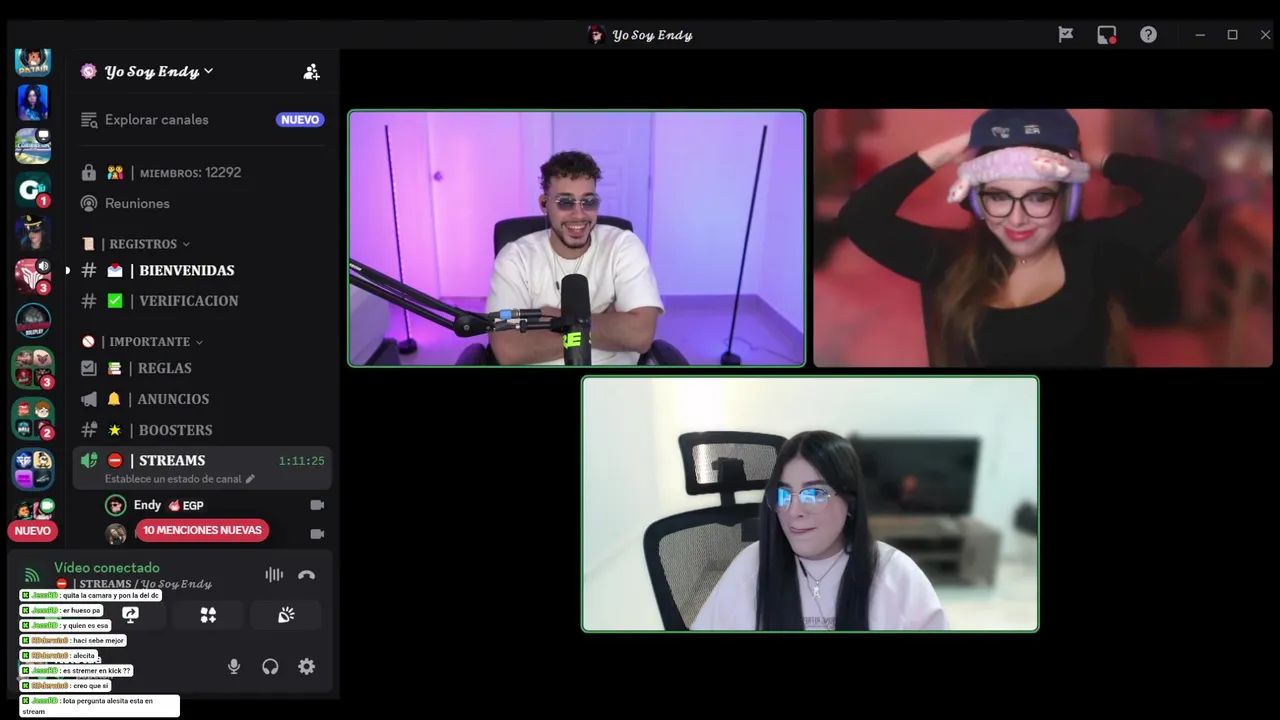
Task: Open the green G server with 1 notification
Action: pos(33,190)
